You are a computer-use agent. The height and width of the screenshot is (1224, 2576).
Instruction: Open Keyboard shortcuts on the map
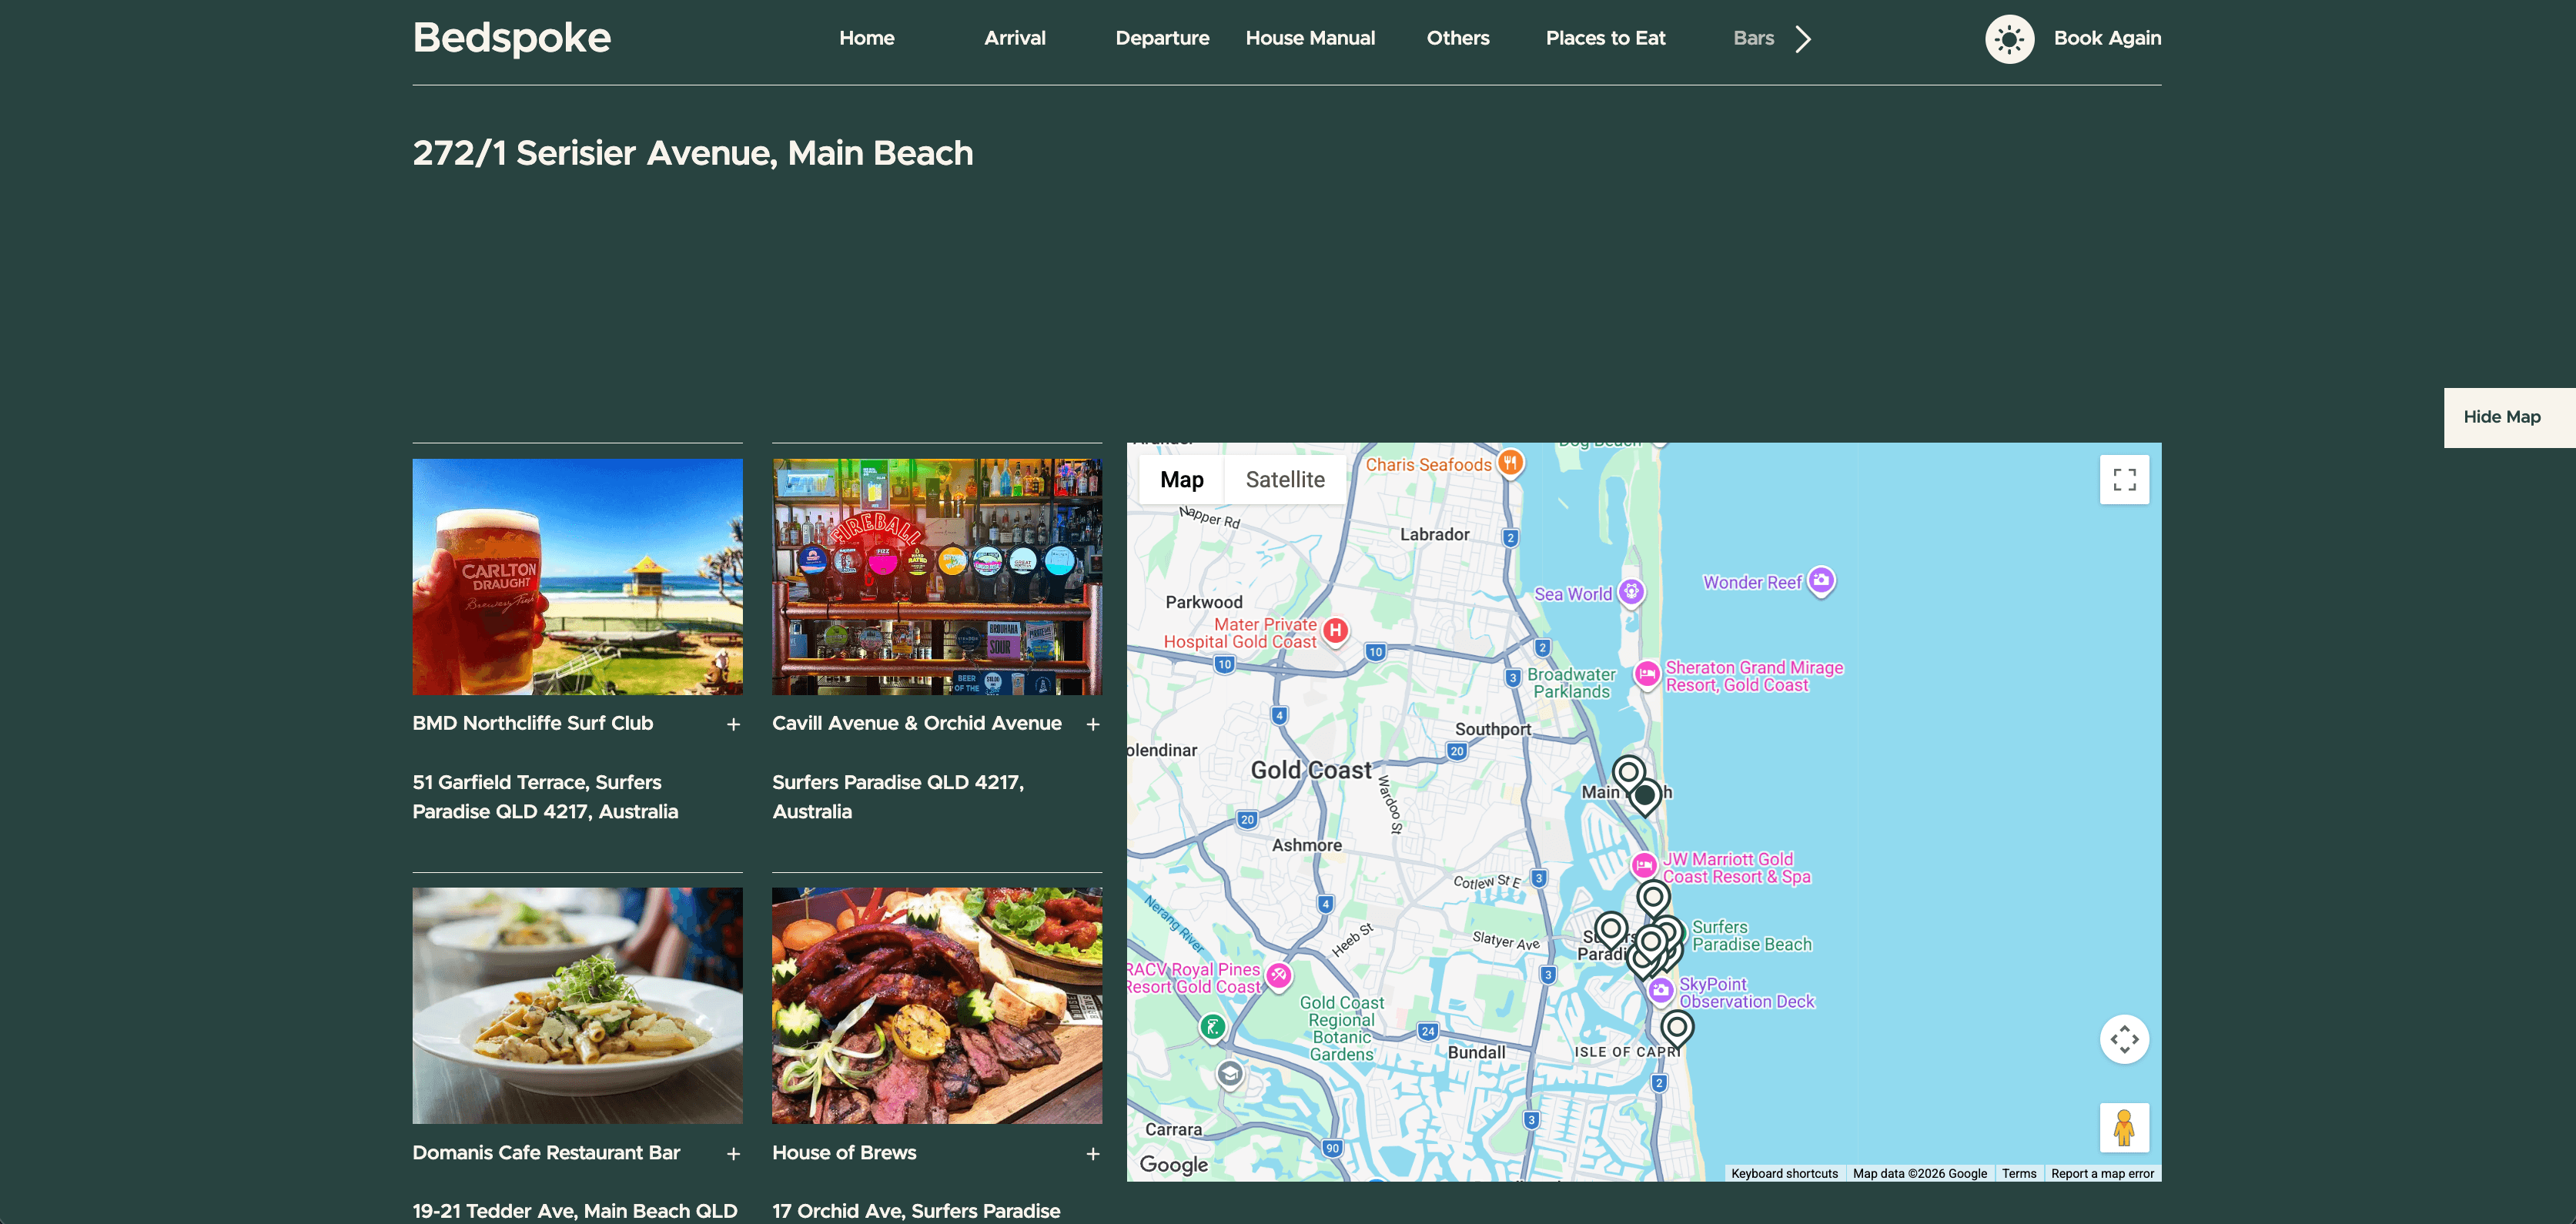tap(1784, 1173)
